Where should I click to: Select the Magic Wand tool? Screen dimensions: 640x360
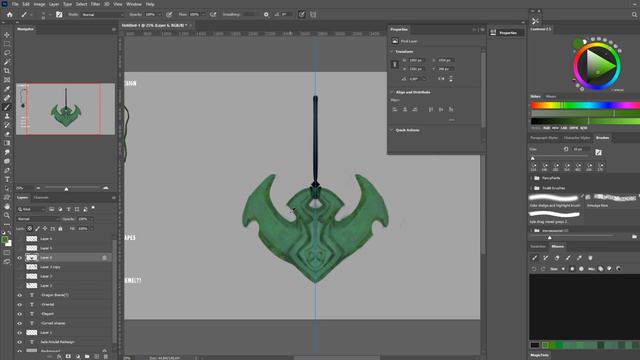[7, 62]
